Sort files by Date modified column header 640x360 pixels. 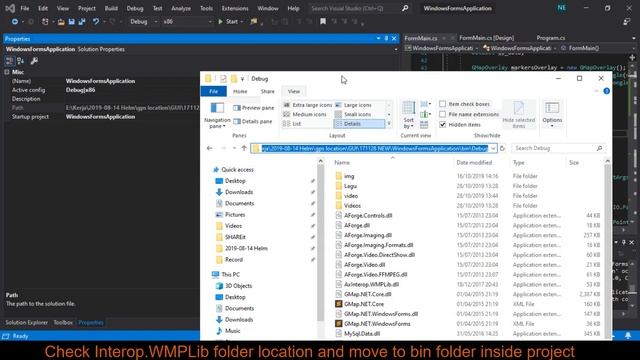click(474, 162)
